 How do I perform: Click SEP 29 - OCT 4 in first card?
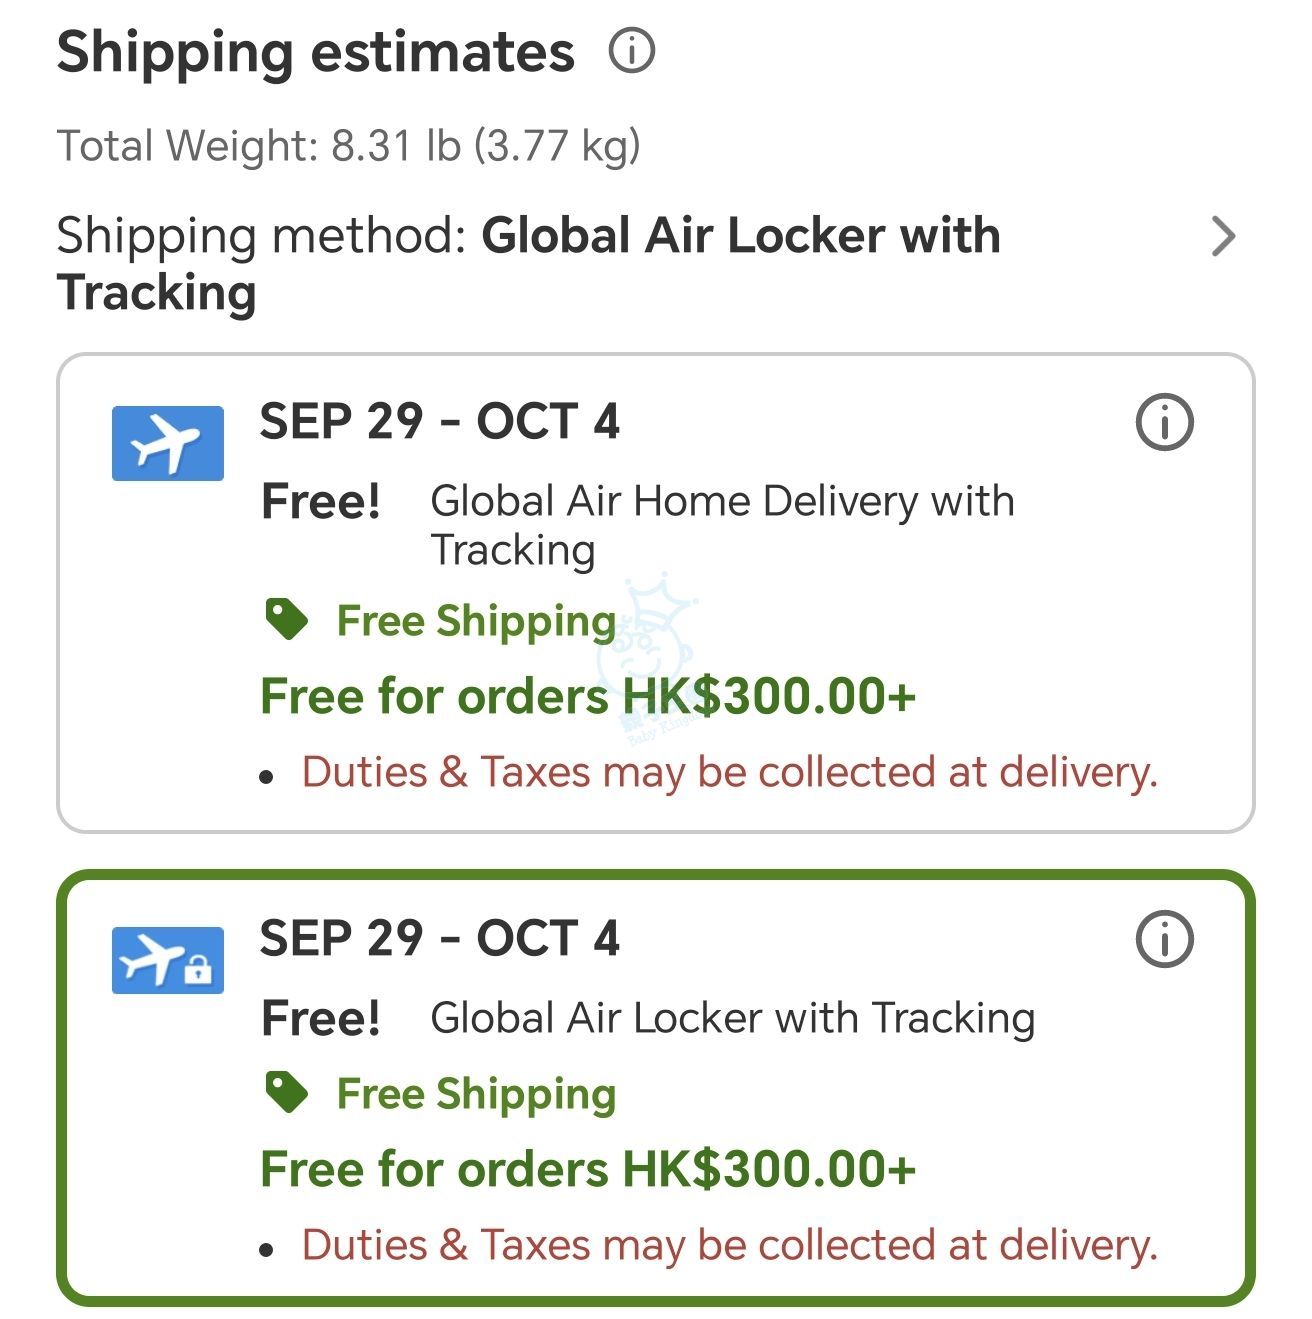click(440, 421)
